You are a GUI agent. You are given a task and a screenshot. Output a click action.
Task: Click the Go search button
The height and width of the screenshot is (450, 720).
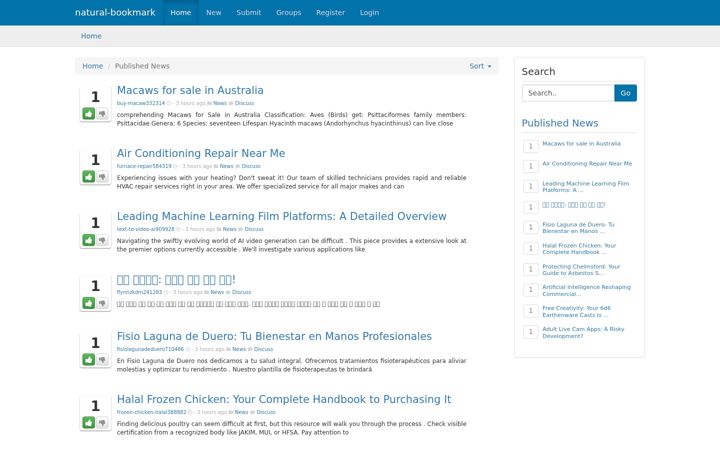tap(625, 93)
